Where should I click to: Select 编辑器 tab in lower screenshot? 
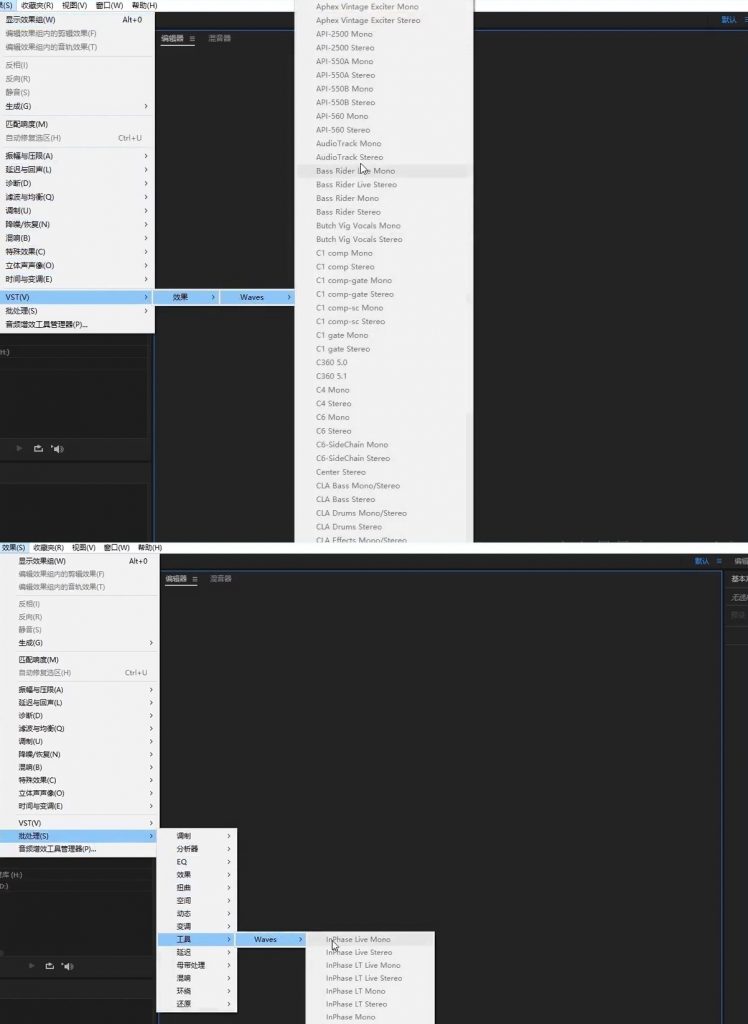pos(176,579)
